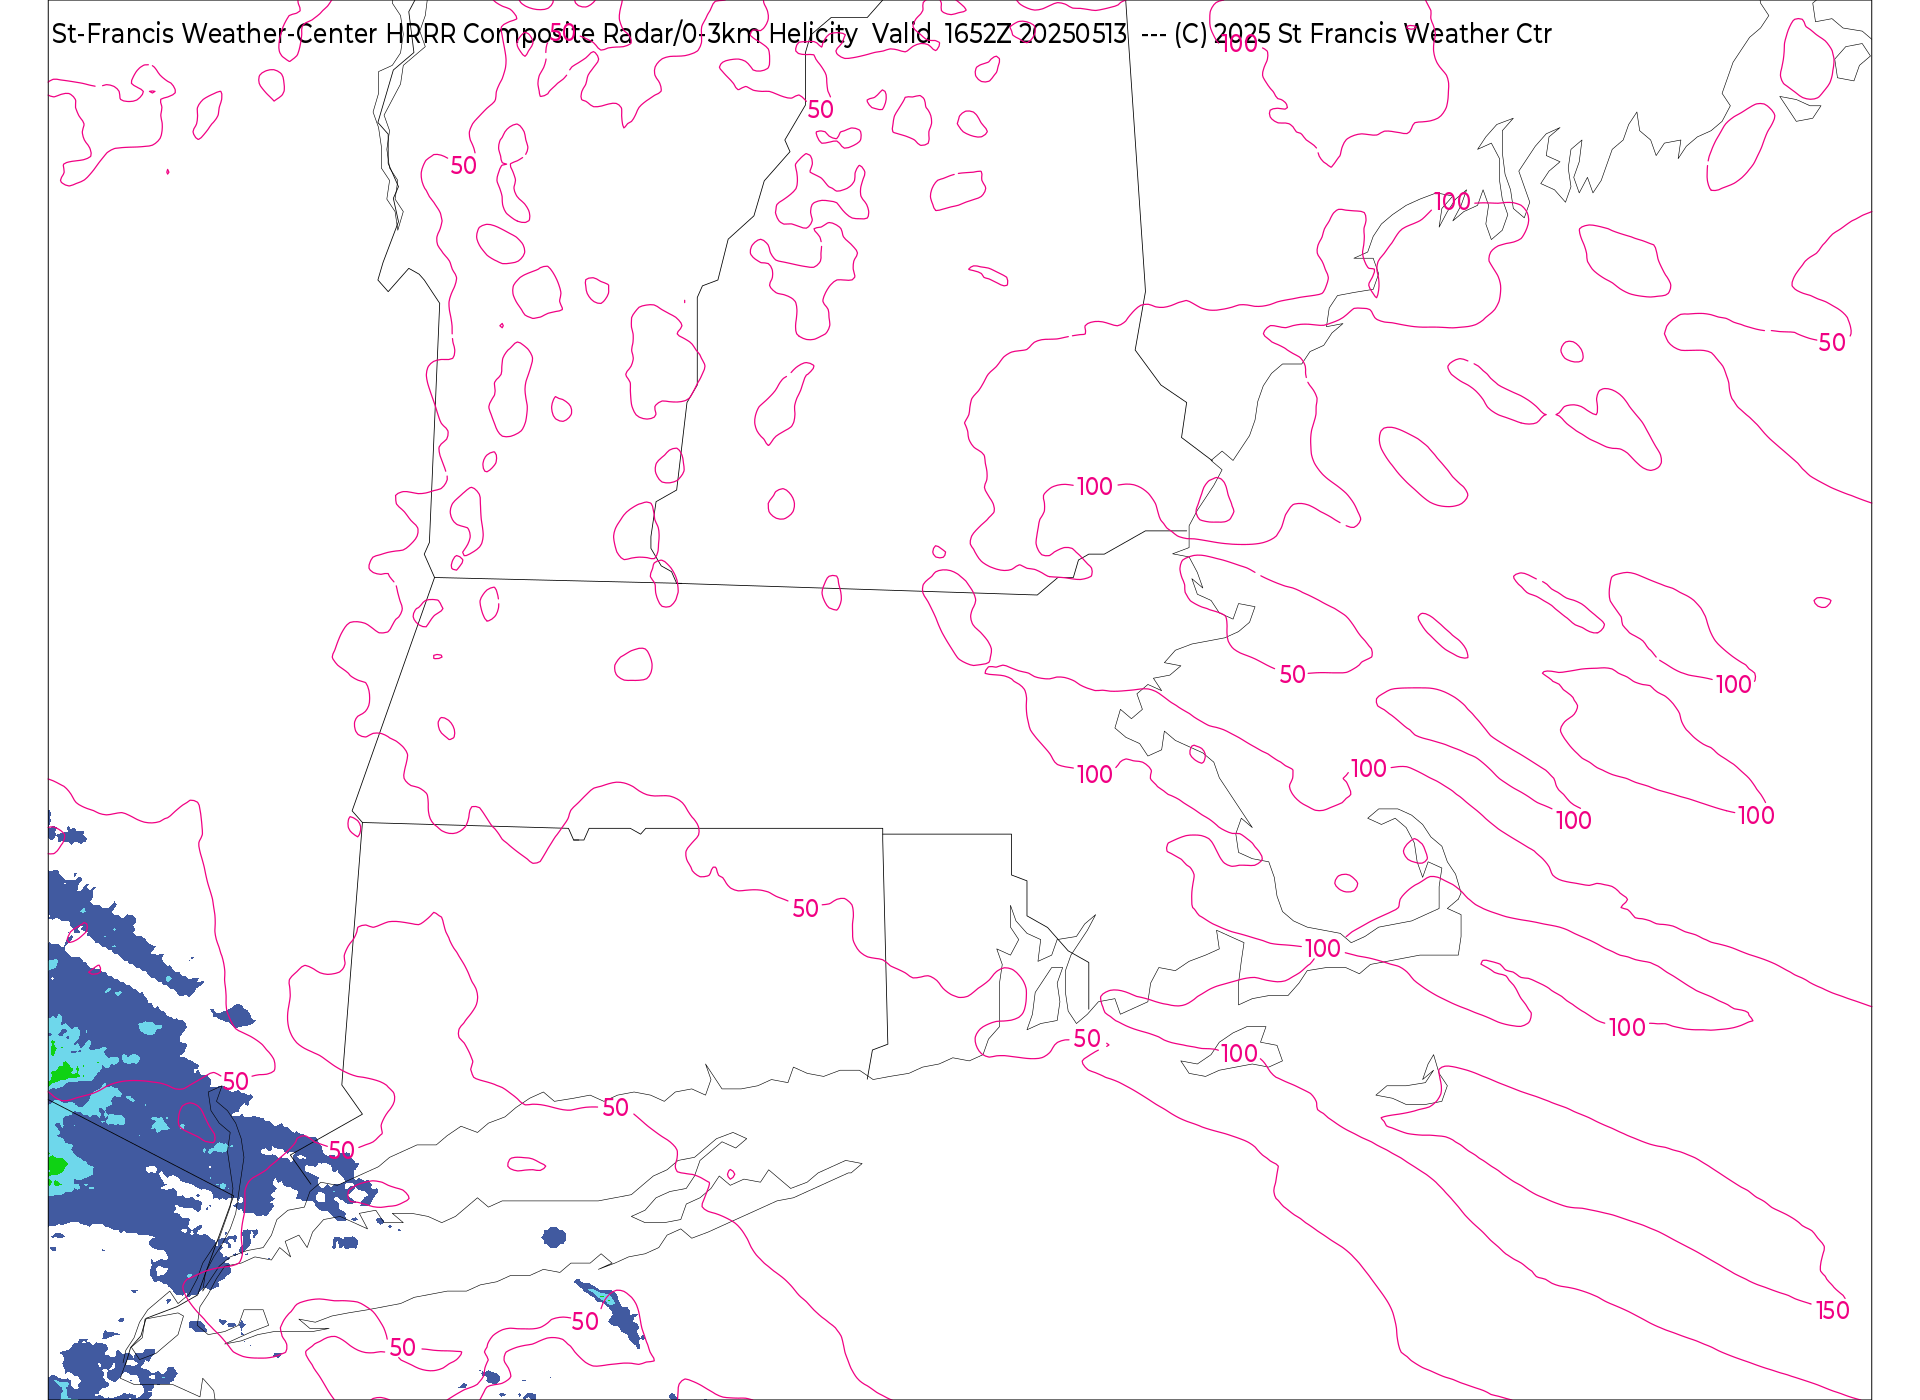
Task: Click the "St-Francis Weather-Center" title text
Action: pyautogui.click(x=215, y=34)
